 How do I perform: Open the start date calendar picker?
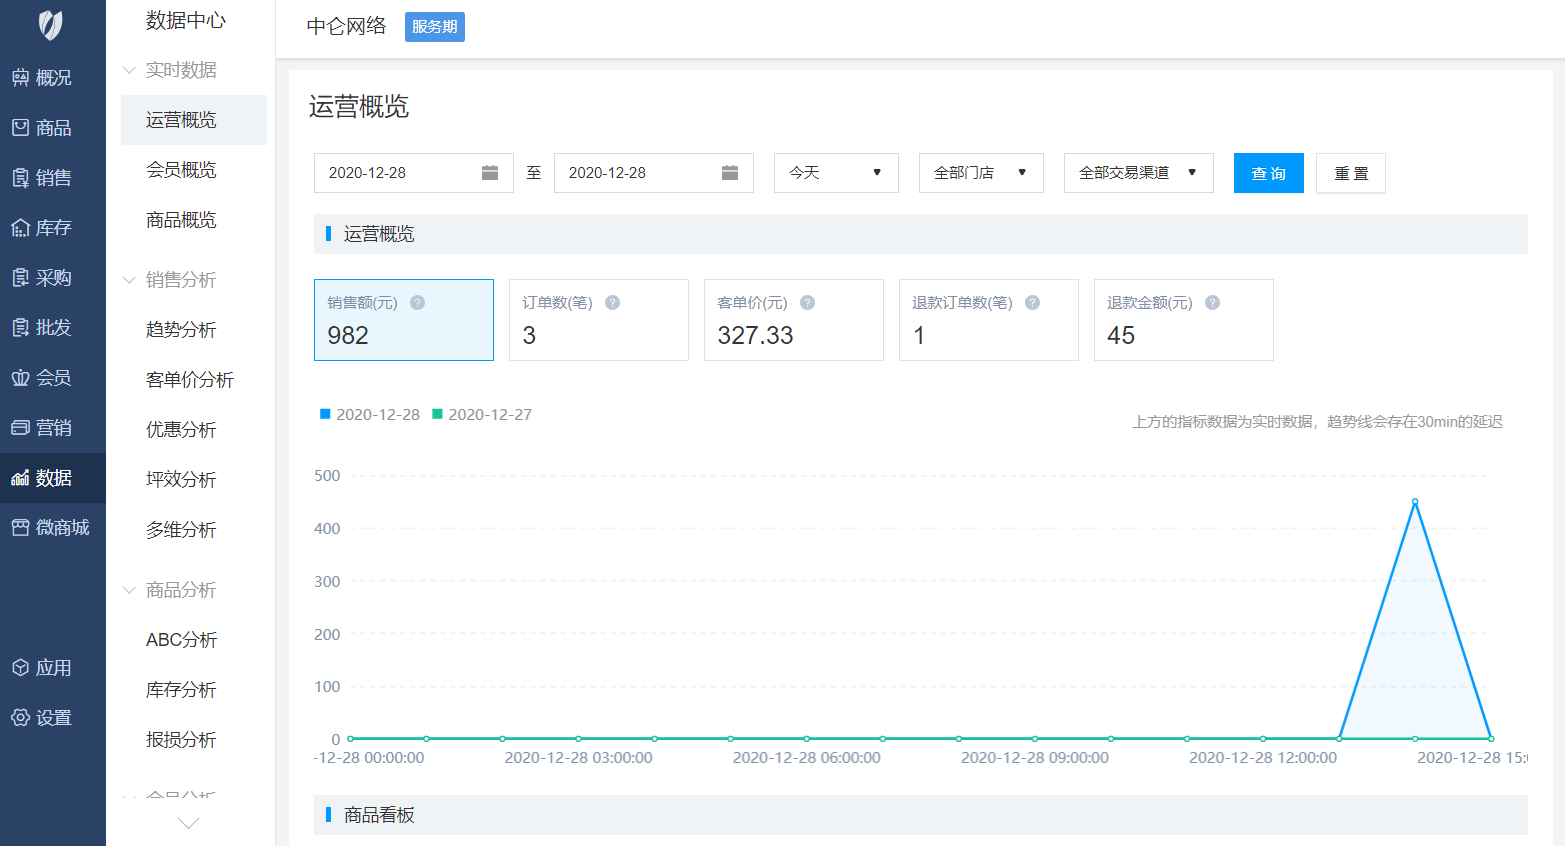[489, 172]
